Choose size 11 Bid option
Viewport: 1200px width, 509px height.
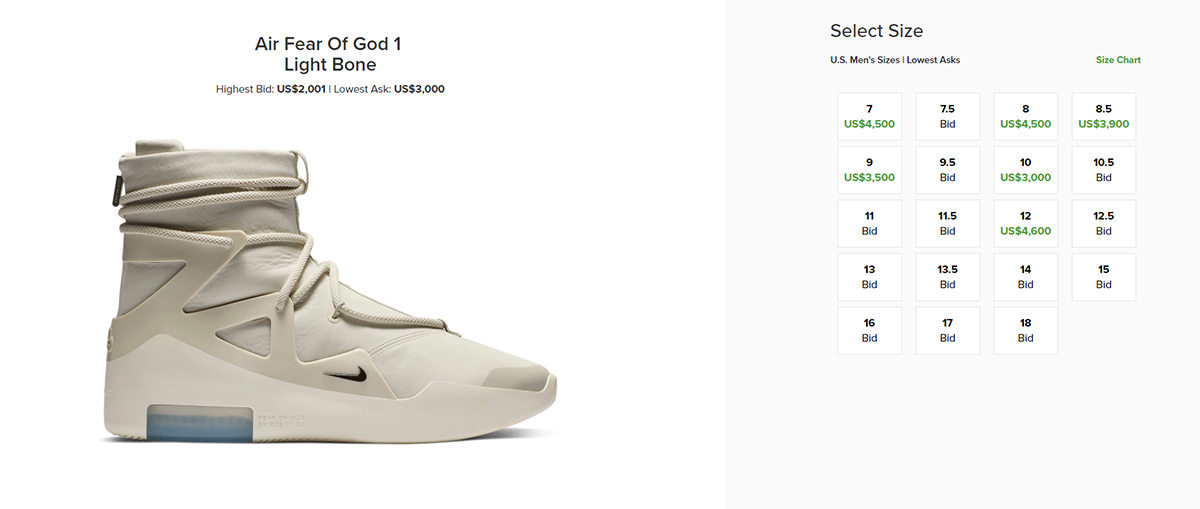click(869, 223)
